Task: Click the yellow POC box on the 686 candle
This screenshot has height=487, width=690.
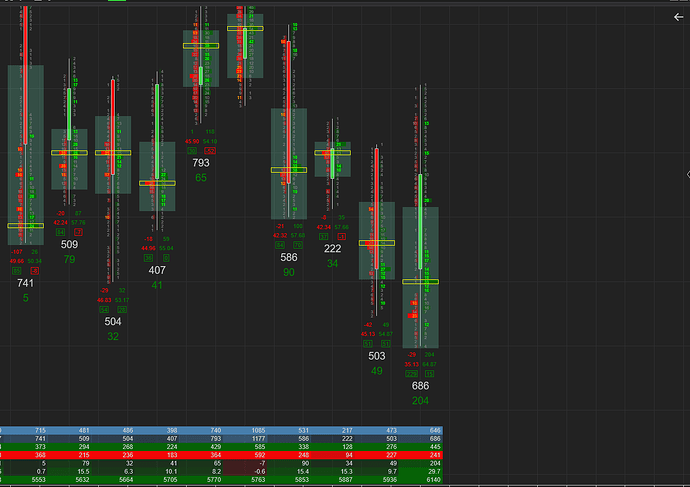Action: coord(420,282)
